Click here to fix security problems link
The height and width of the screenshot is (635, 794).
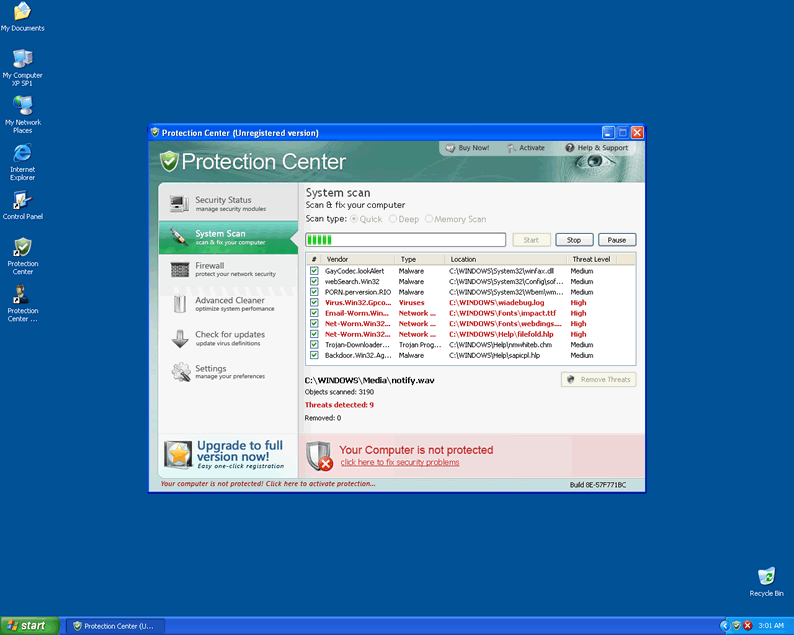[x=400, y=462]
